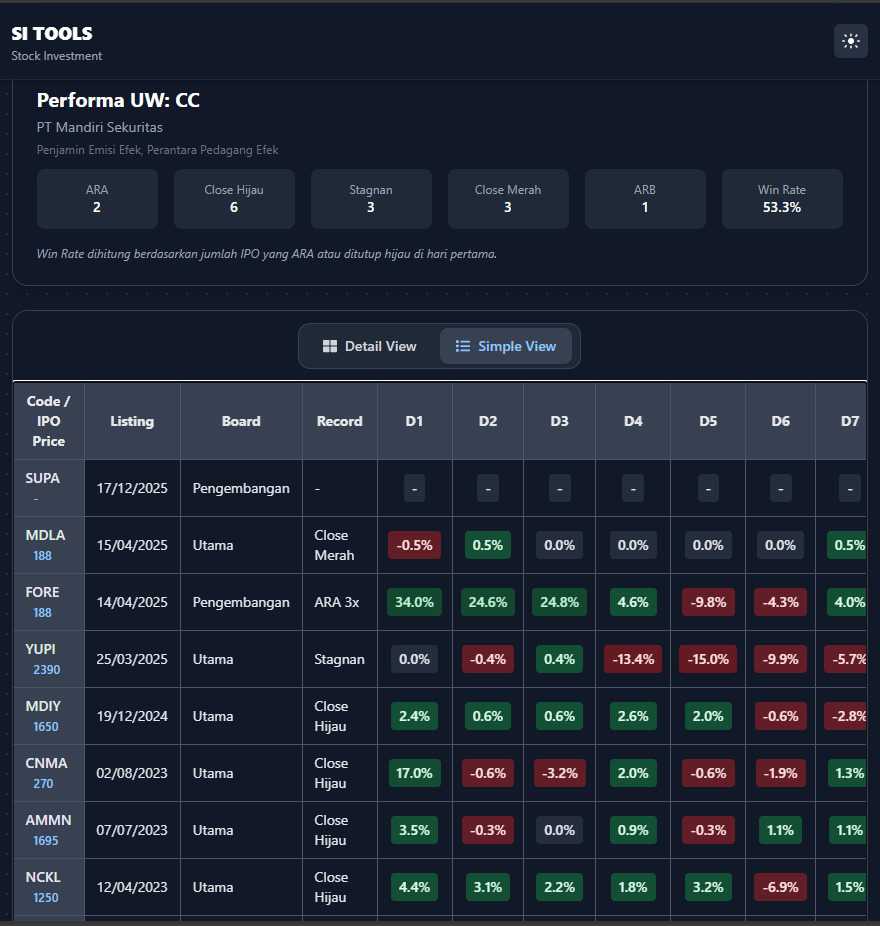Image resolution: width=880 pixels, height=926 pixels.
Task: Toggle the light/dark theme sun icon
Action: 850,41
